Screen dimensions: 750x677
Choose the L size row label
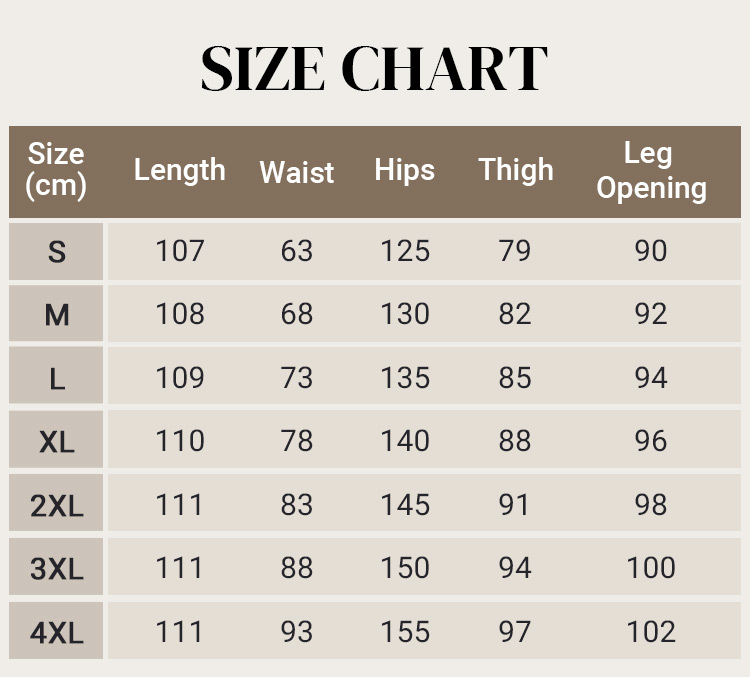[57, 378]
